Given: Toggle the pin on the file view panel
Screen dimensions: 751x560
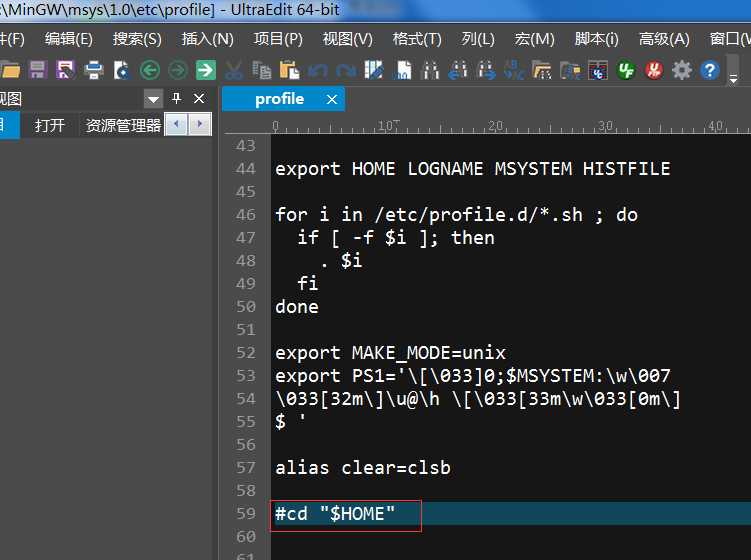Looking at the screenshot, I should 176,99.
